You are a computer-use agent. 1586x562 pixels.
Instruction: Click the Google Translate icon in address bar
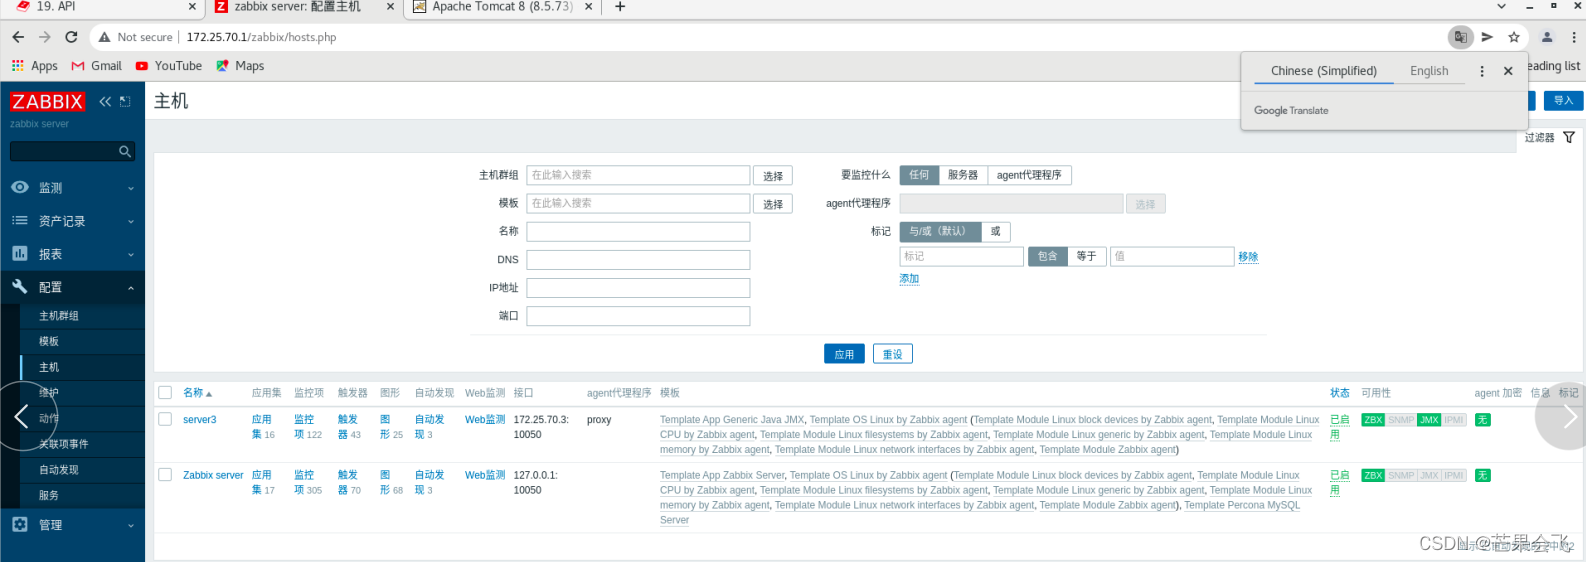tap(1461, 37)
